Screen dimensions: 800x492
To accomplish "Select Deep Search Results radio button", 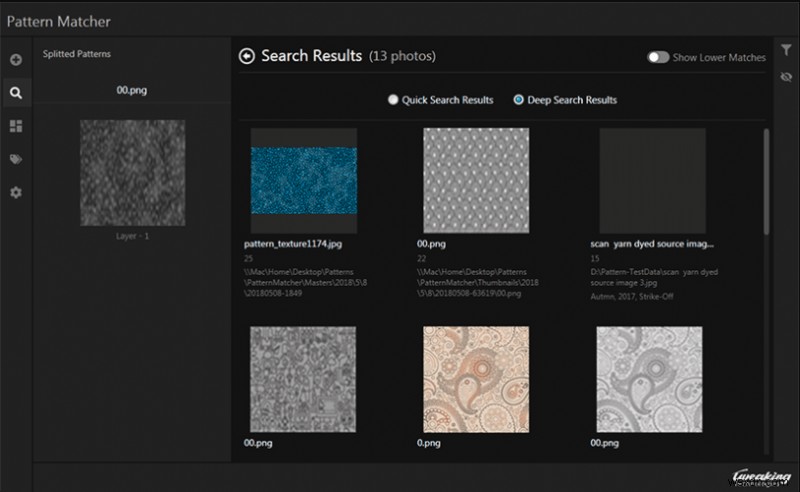I will (518, 100).
